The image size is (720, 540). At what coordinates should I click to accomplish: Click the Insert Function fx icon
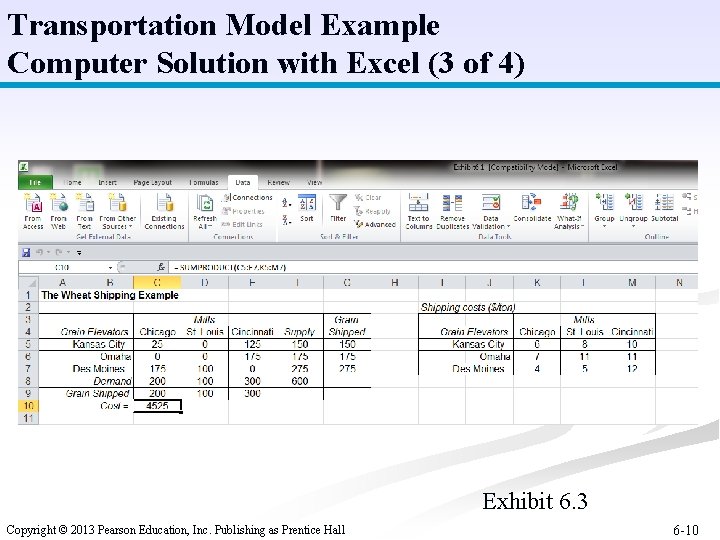click(161, 267)
